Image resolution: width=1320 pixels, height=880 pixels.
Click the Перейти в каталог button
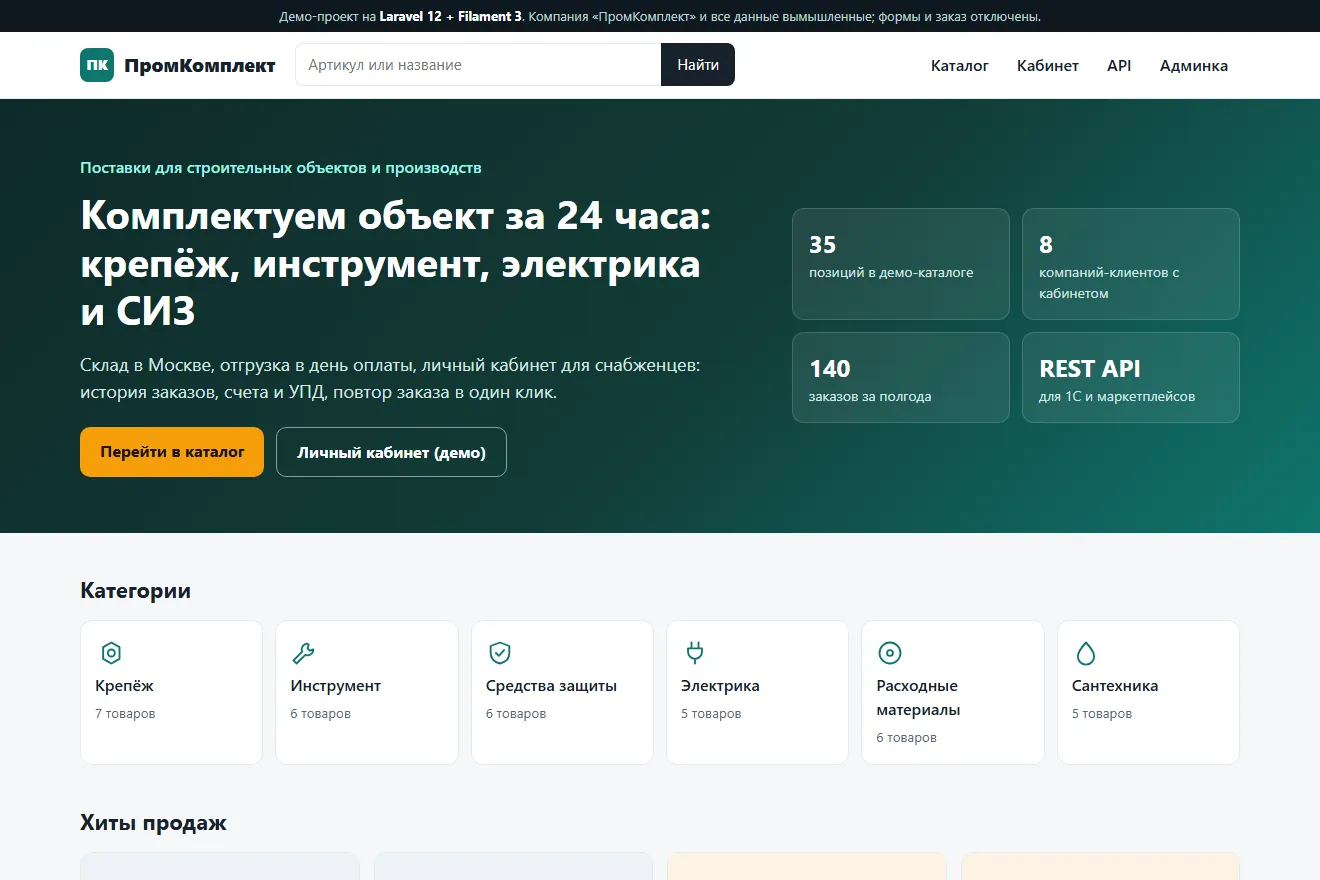click(172, 452)
